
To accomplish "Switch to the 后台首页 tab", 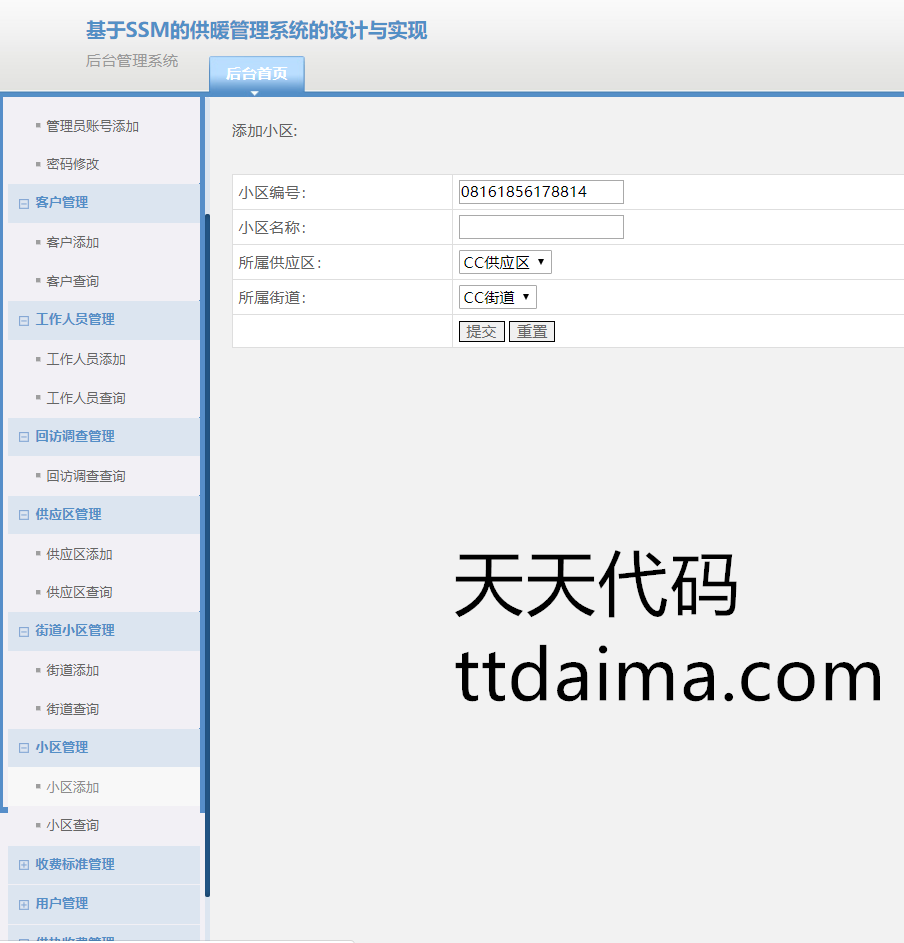I will (x=256, y=73).
